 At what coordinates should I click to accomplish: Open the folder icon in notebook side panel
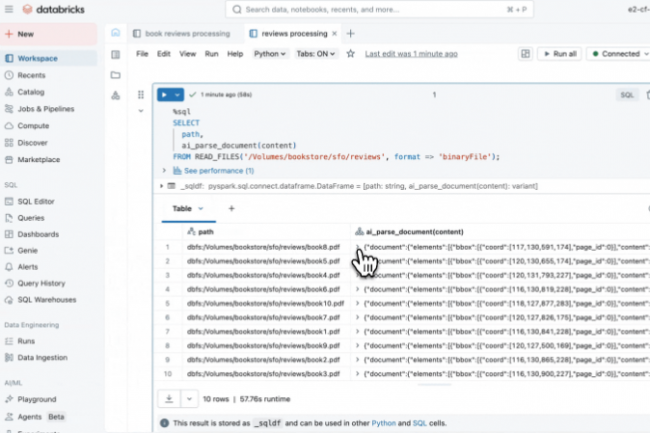tap(115, 75)
